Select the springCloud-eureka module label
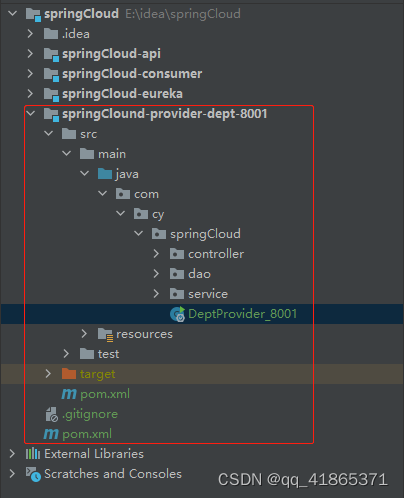404x498 pixels. [122, 94]
